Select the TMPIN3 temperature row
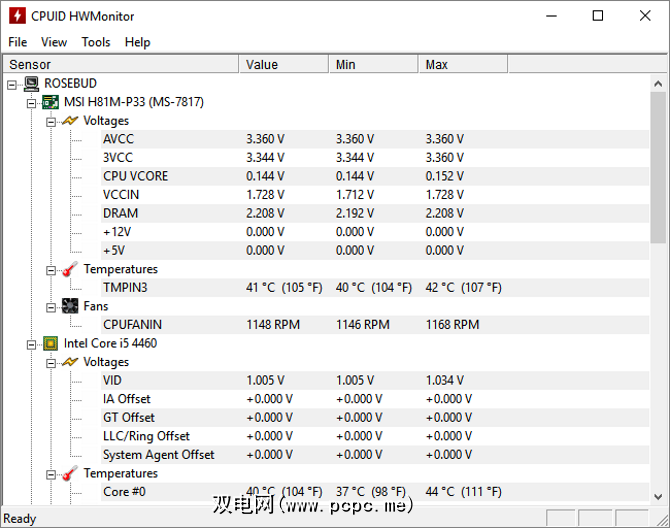Screen dimensions: 670x528 pos(375,287)
